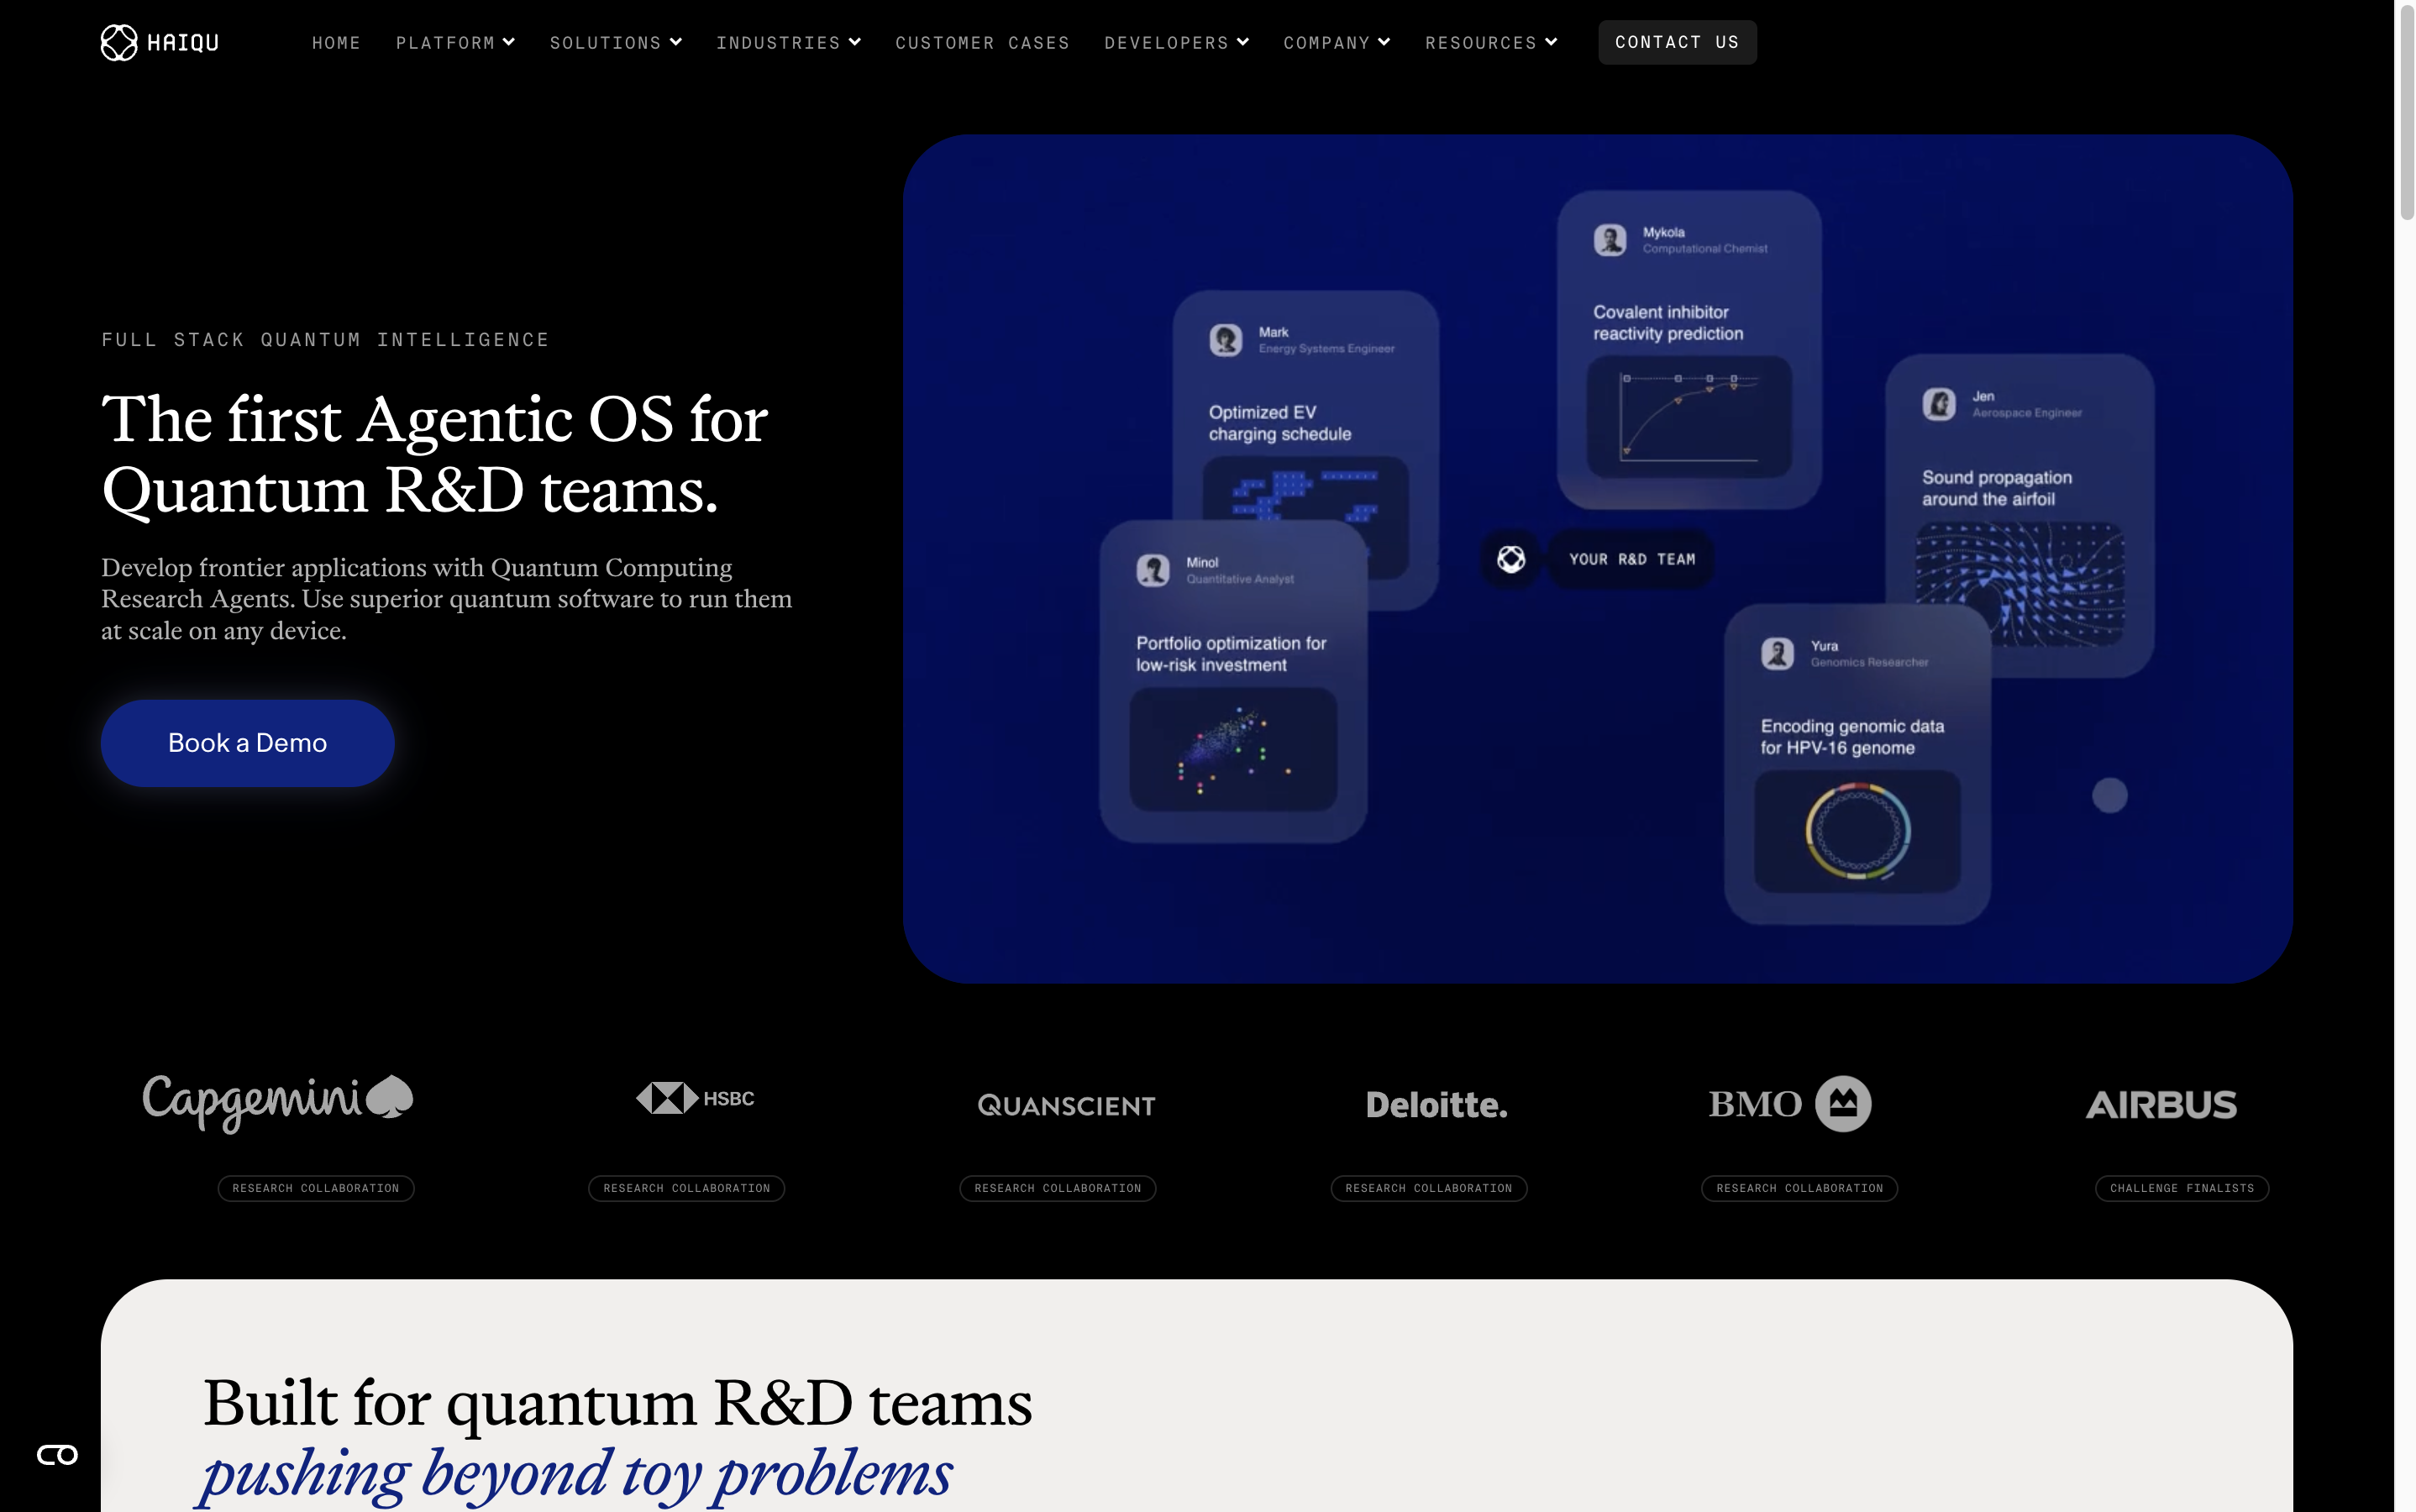Click the 'Encoding genomic data for HPV-16 genome' text
The image size is (2416, 1512).
pyautogui.click(x=1852, y=737)
